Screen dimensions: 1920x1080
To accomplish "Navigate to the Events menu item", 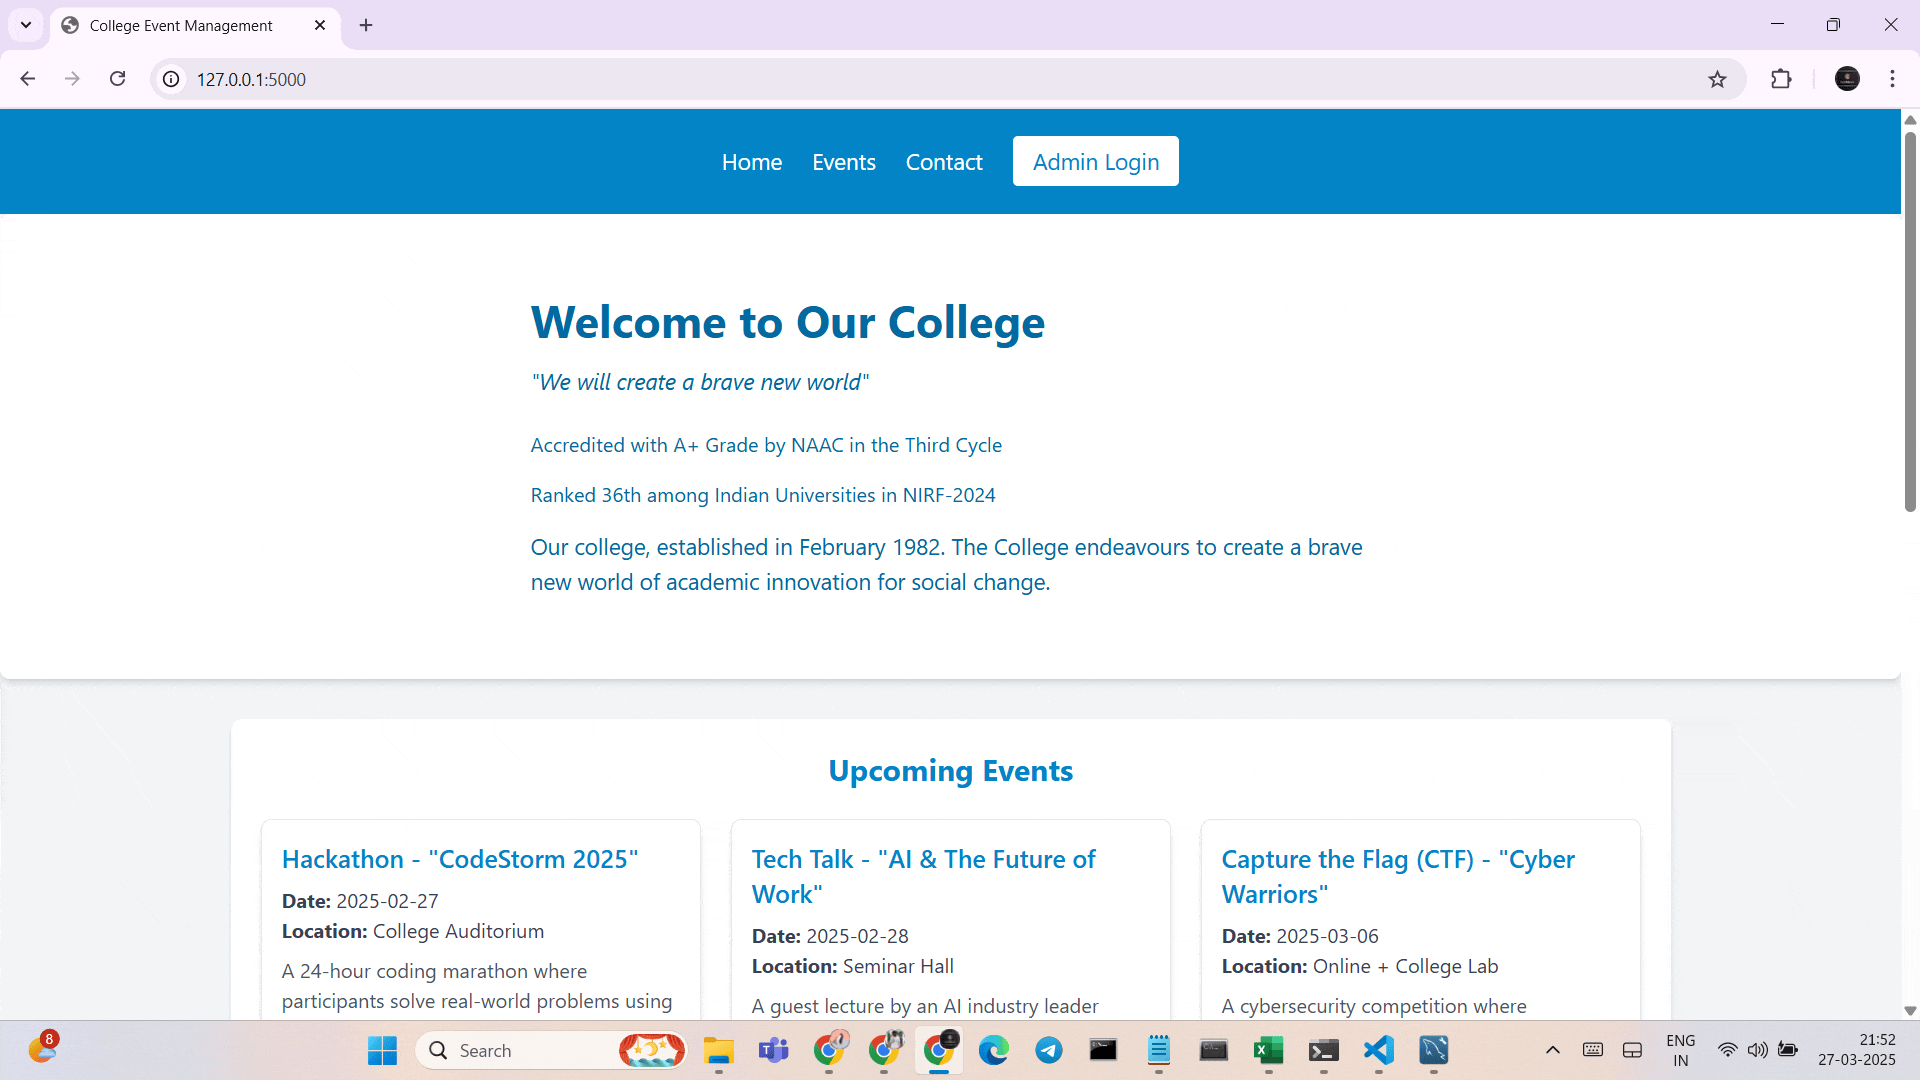I will click(x=843, y=162).
